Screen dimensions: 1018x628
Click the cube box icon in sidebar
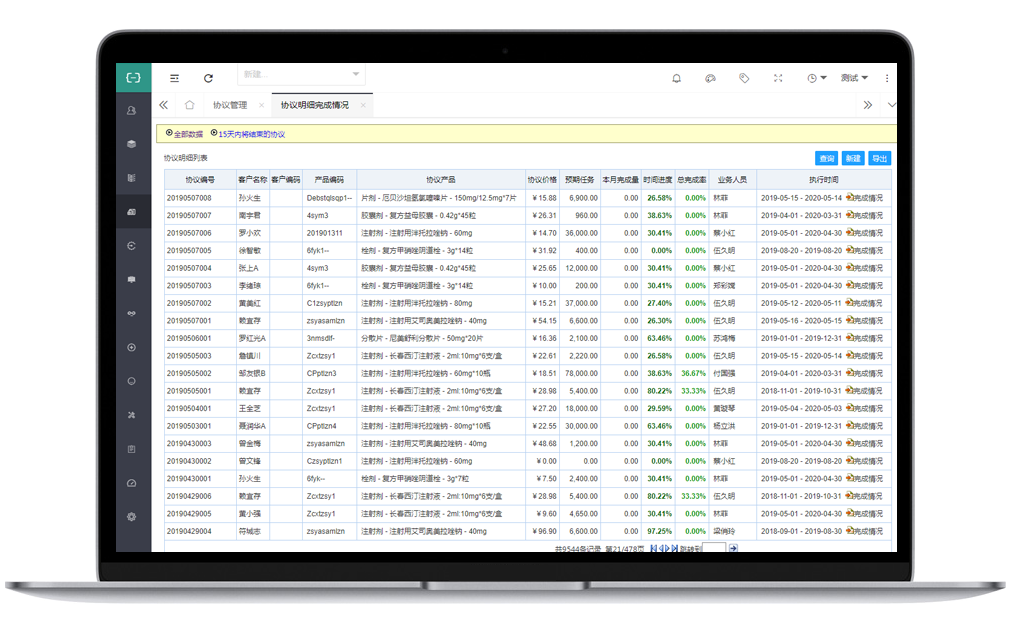(x=132, y=144)
